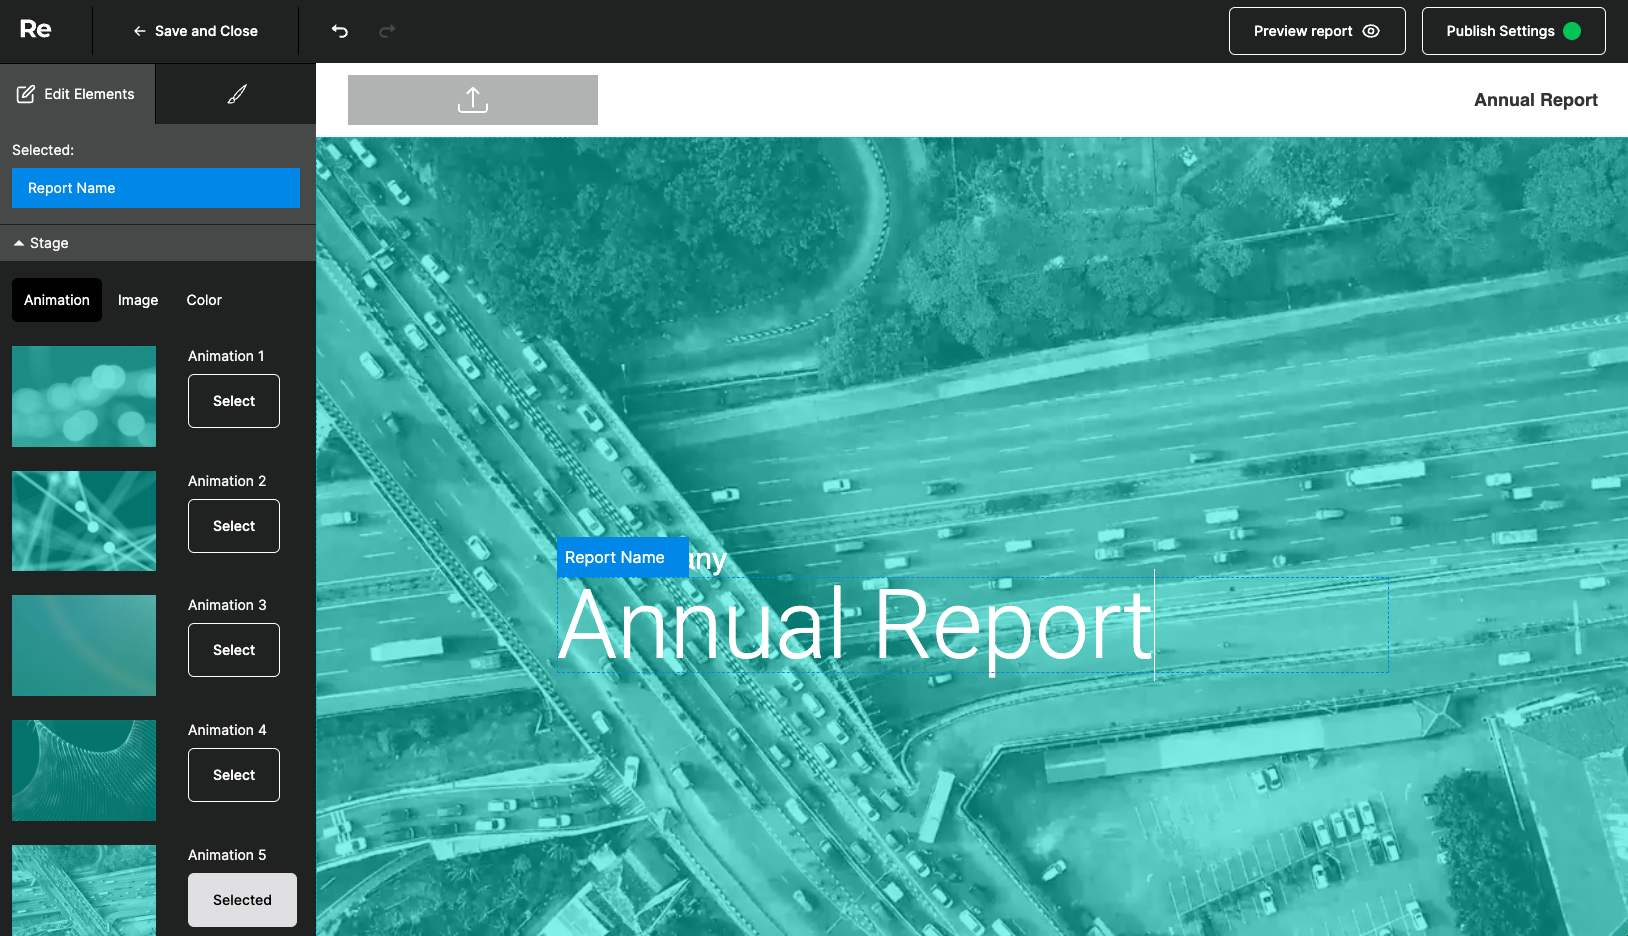1628x936 pixels.
Task: Select the Animation tab
Action: (x=57, y=300)
